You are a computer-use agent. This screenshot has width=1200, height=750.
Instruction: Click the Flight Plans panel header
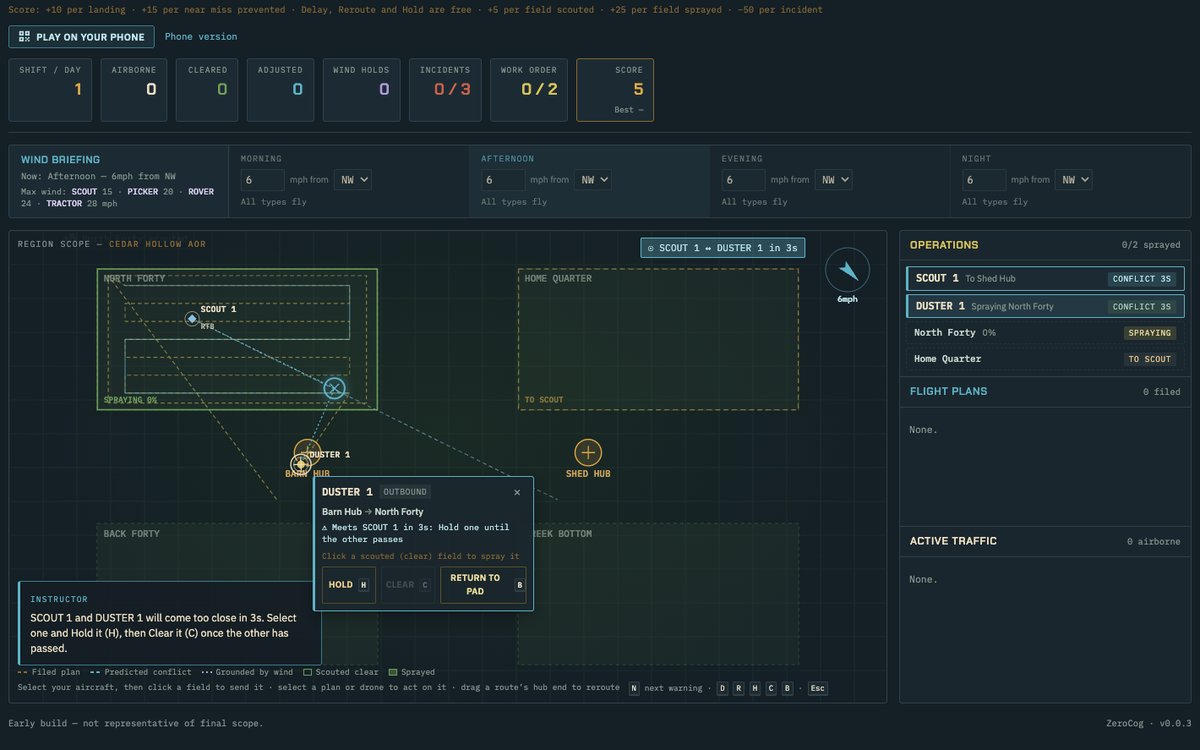[x=1045, y=391]
